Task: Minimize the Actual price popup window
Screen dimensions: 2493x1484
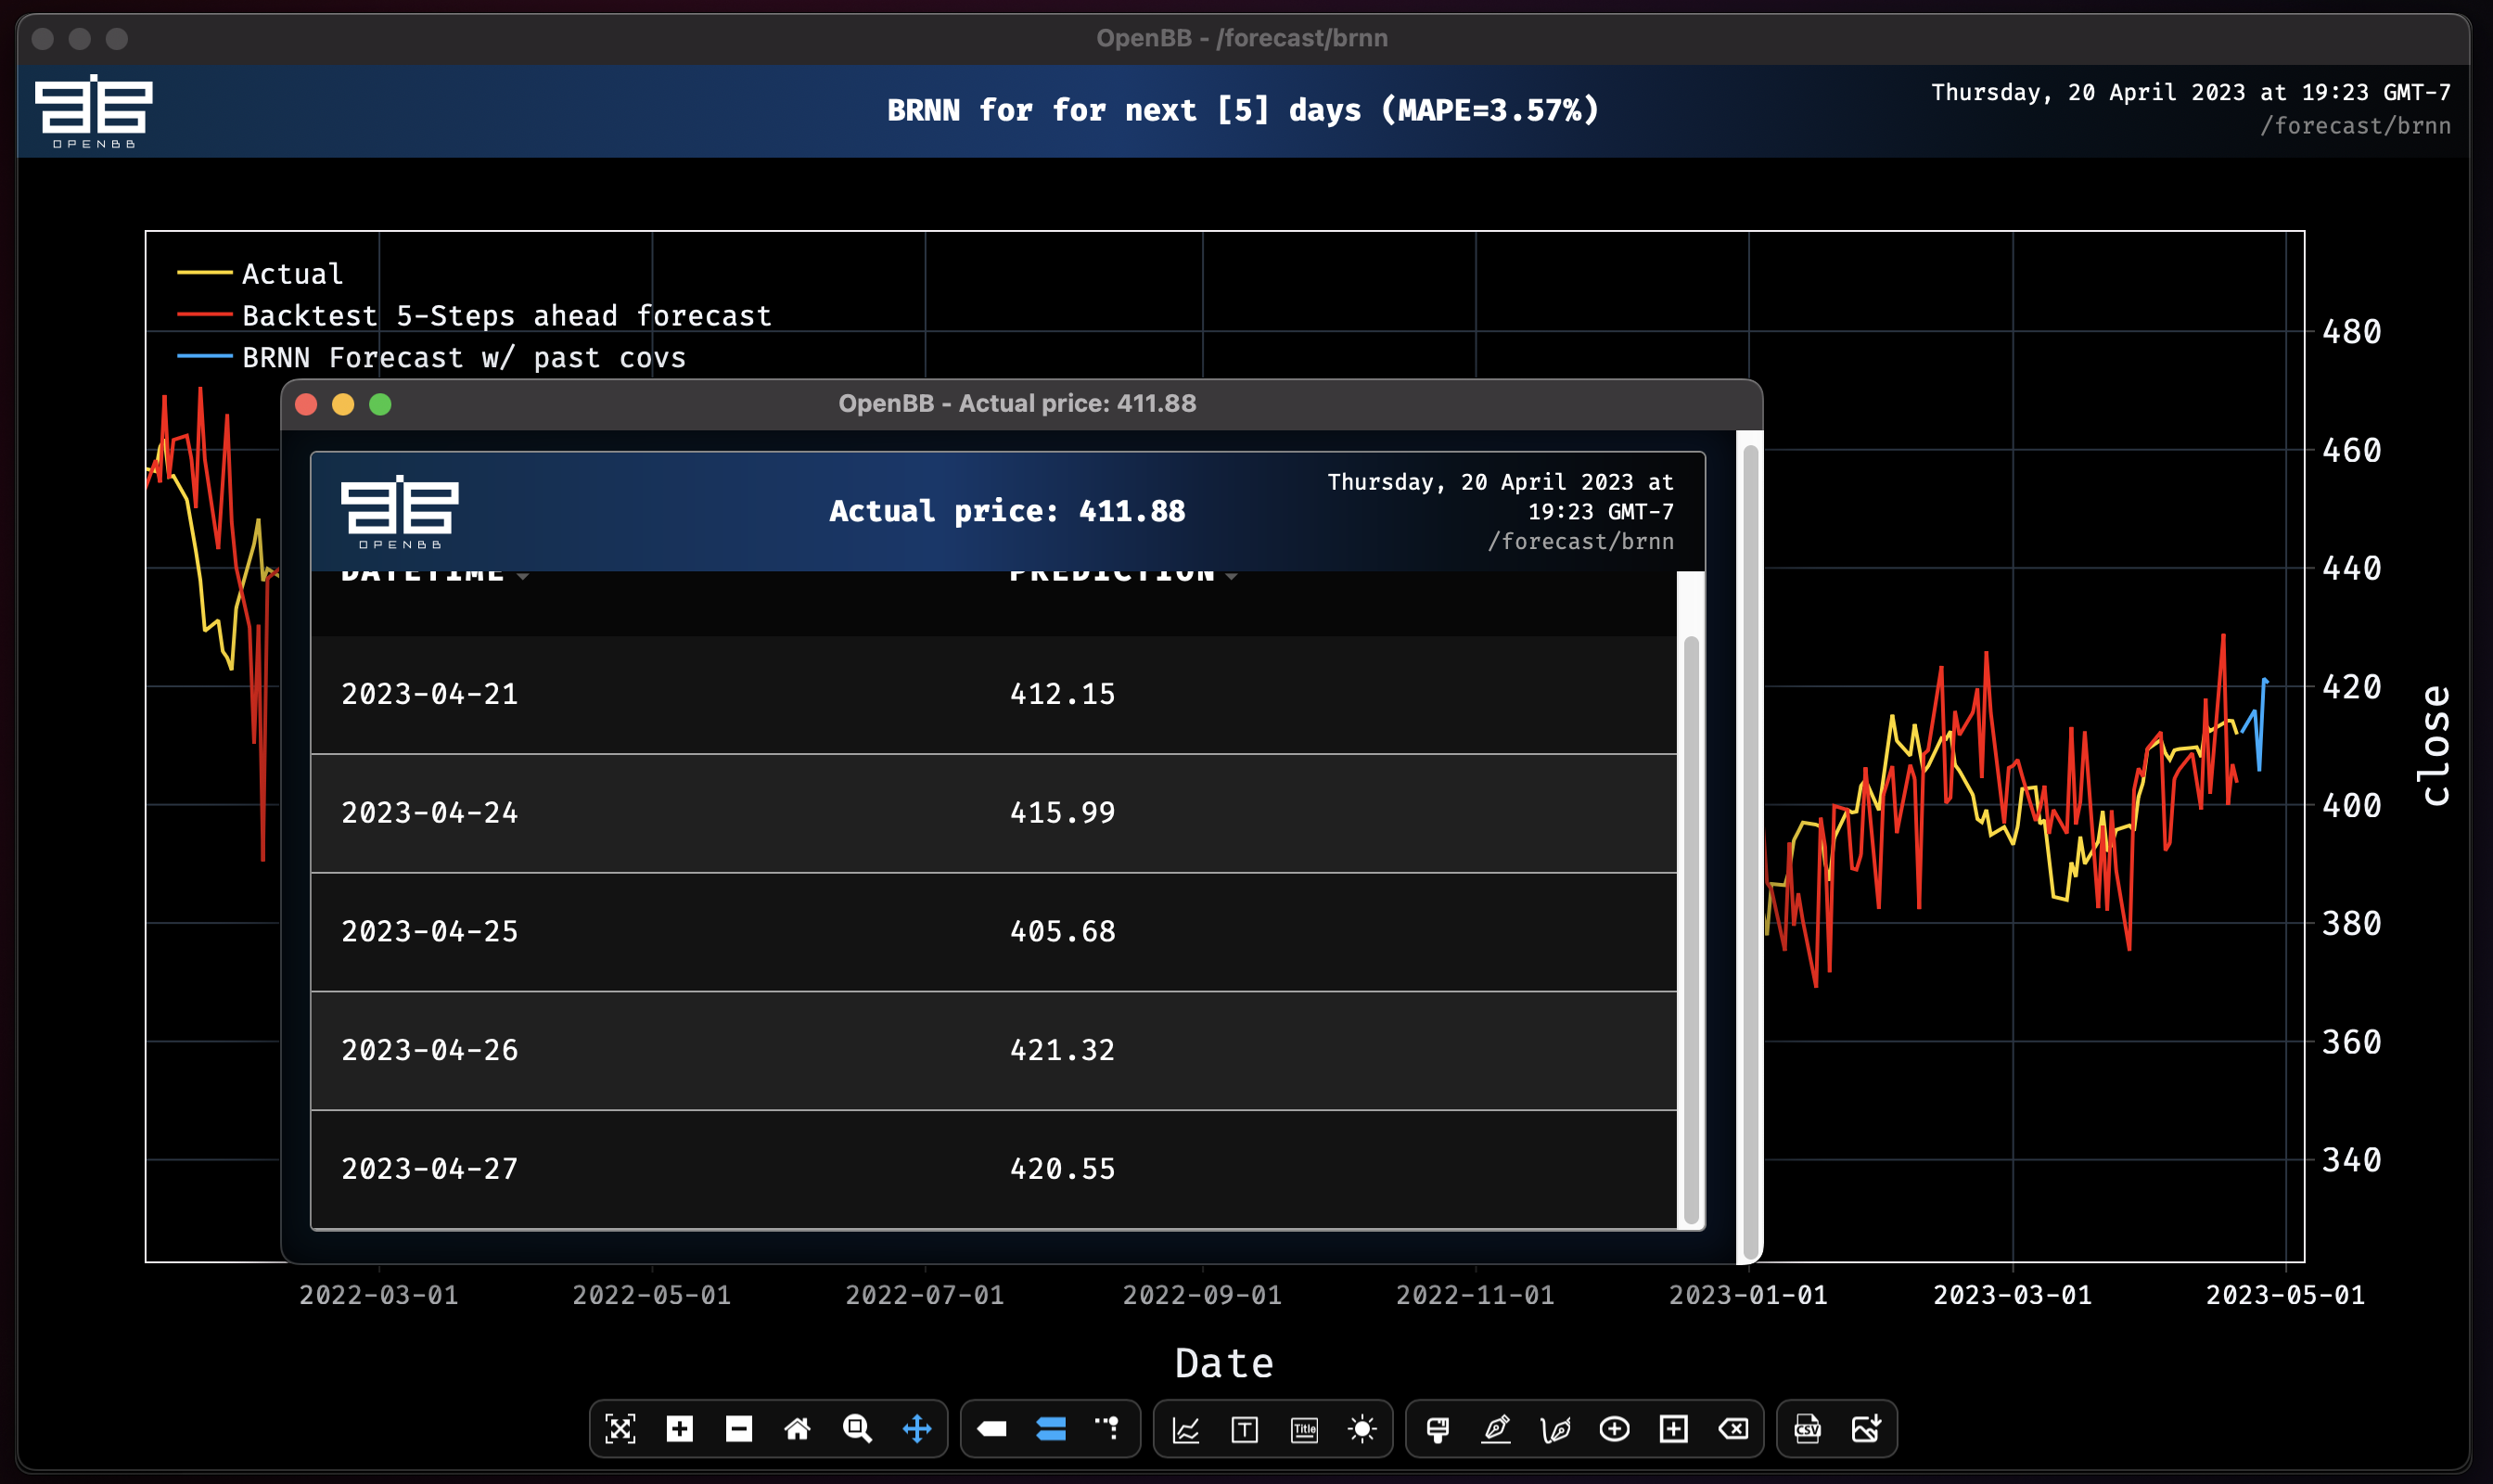Action: (x=343, y=404)
